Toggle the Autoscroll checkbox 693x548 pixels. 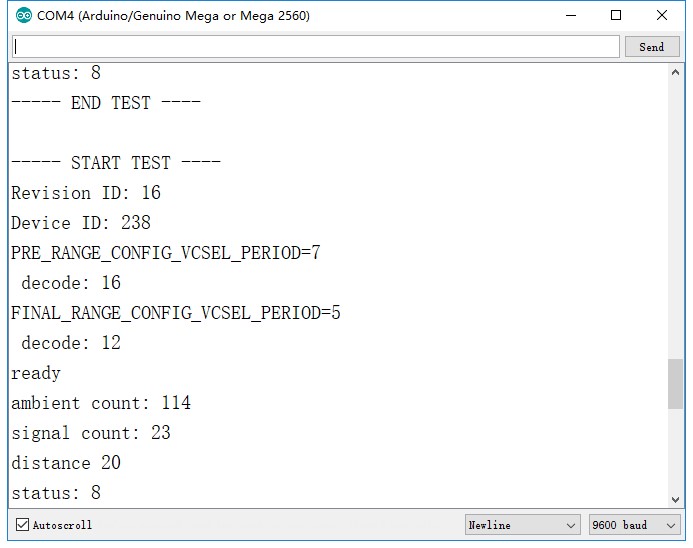click(23, 525)
